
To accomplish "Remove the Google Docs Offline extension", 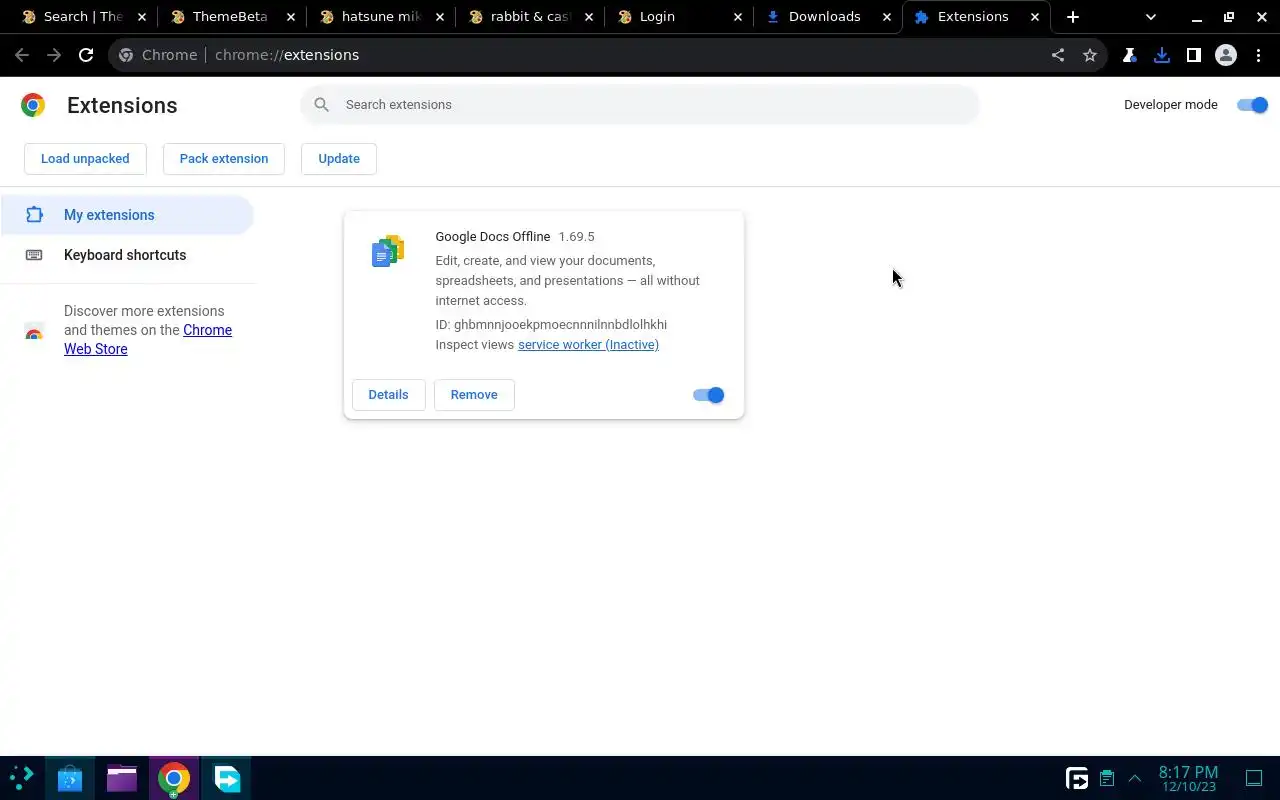I will (x=474, y=395).
